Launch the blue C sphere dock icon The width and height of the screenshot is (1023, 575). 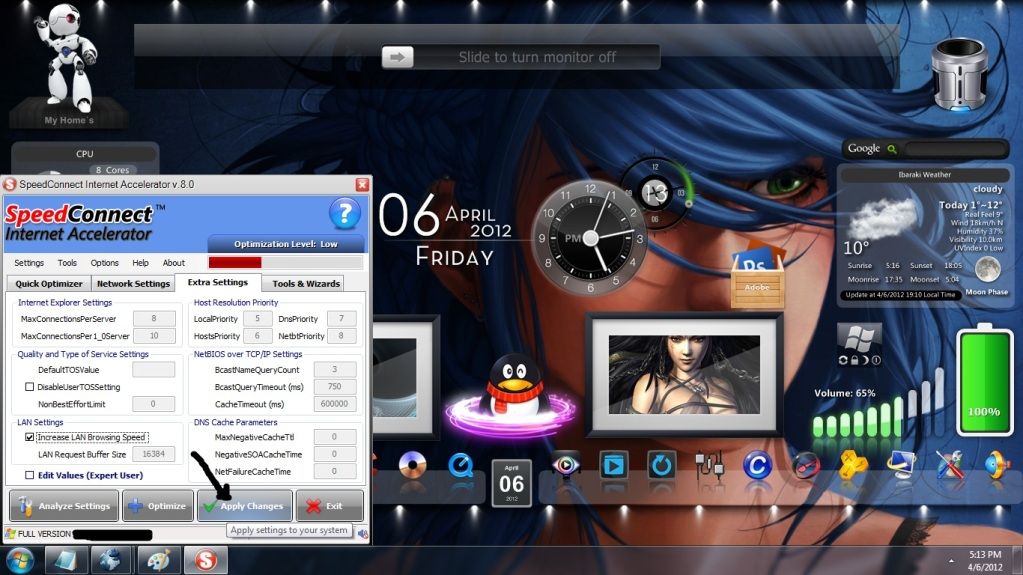(757, 466)
